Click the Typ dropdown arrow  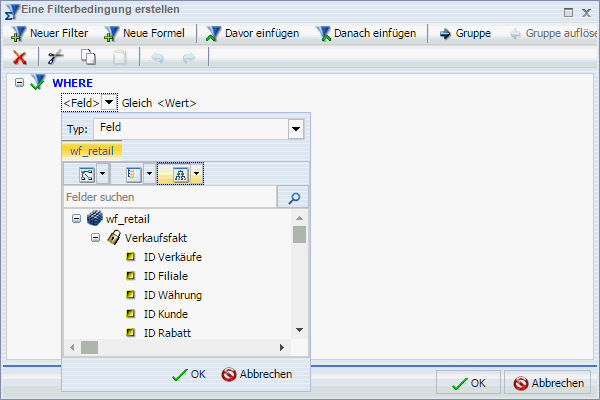[x=296, y=129]
